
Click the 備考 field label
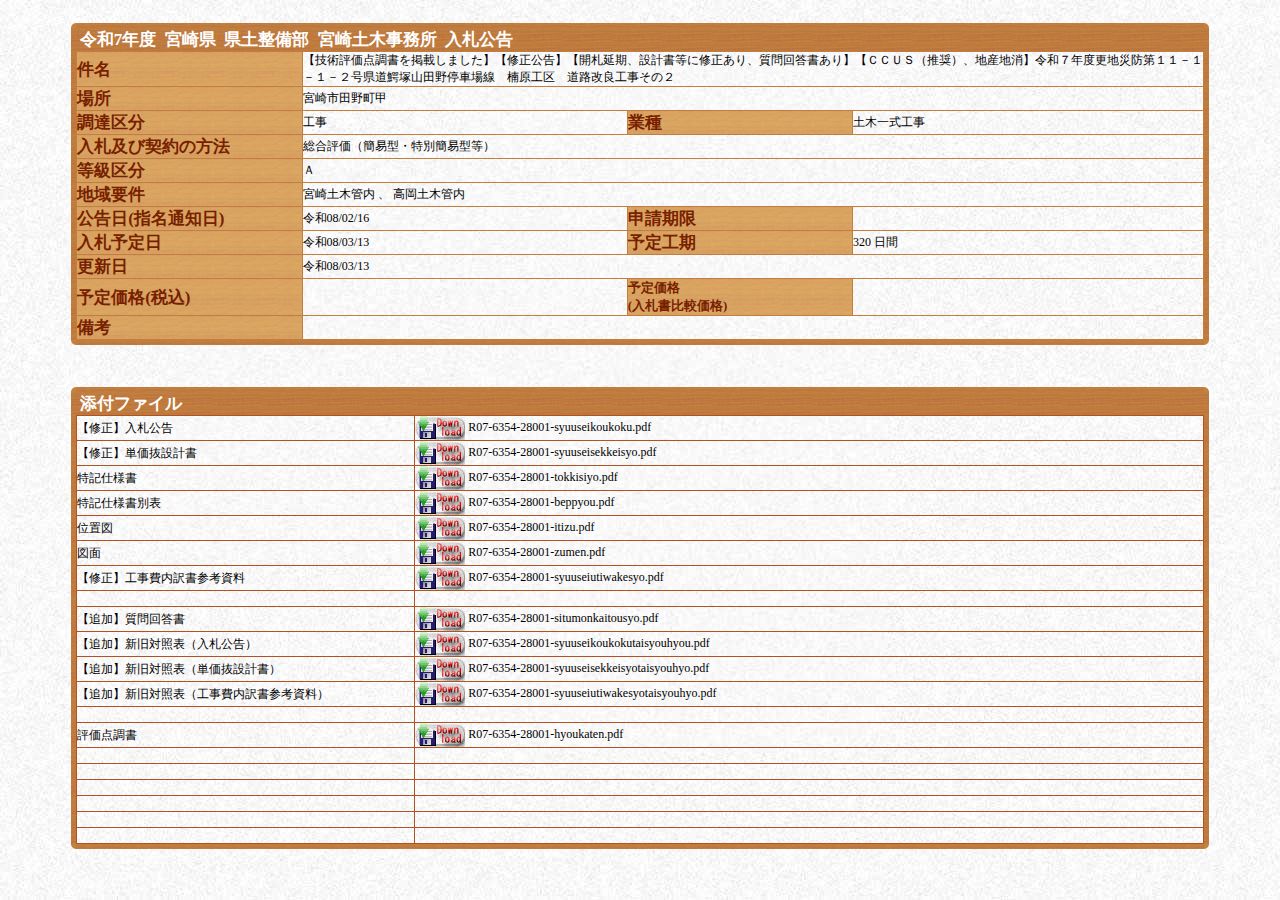pos(94,327)
